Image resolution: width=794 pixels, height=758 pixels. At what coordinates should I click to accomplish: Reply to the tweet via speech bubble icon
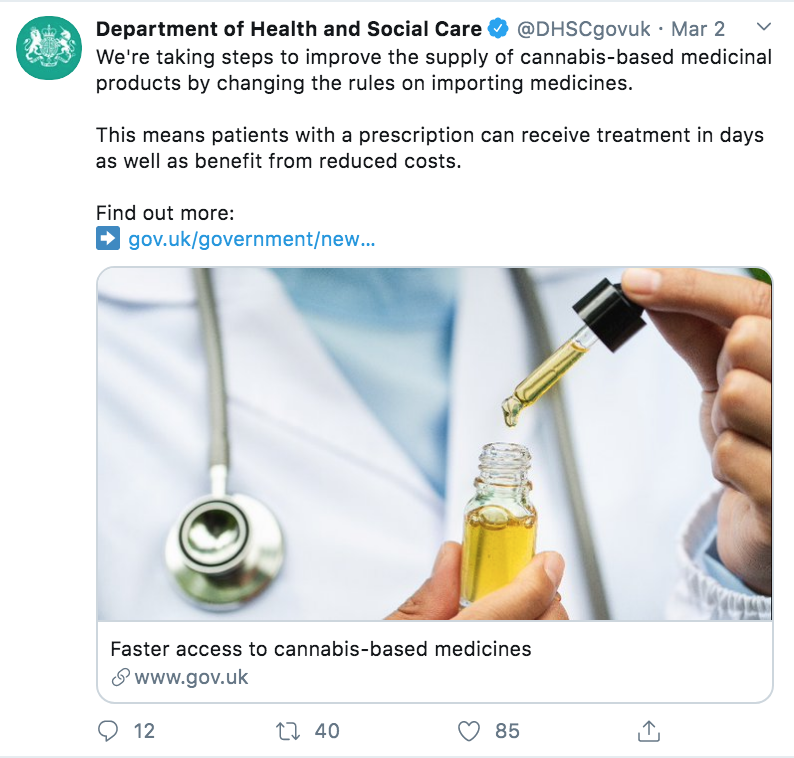tap(107, 731)
